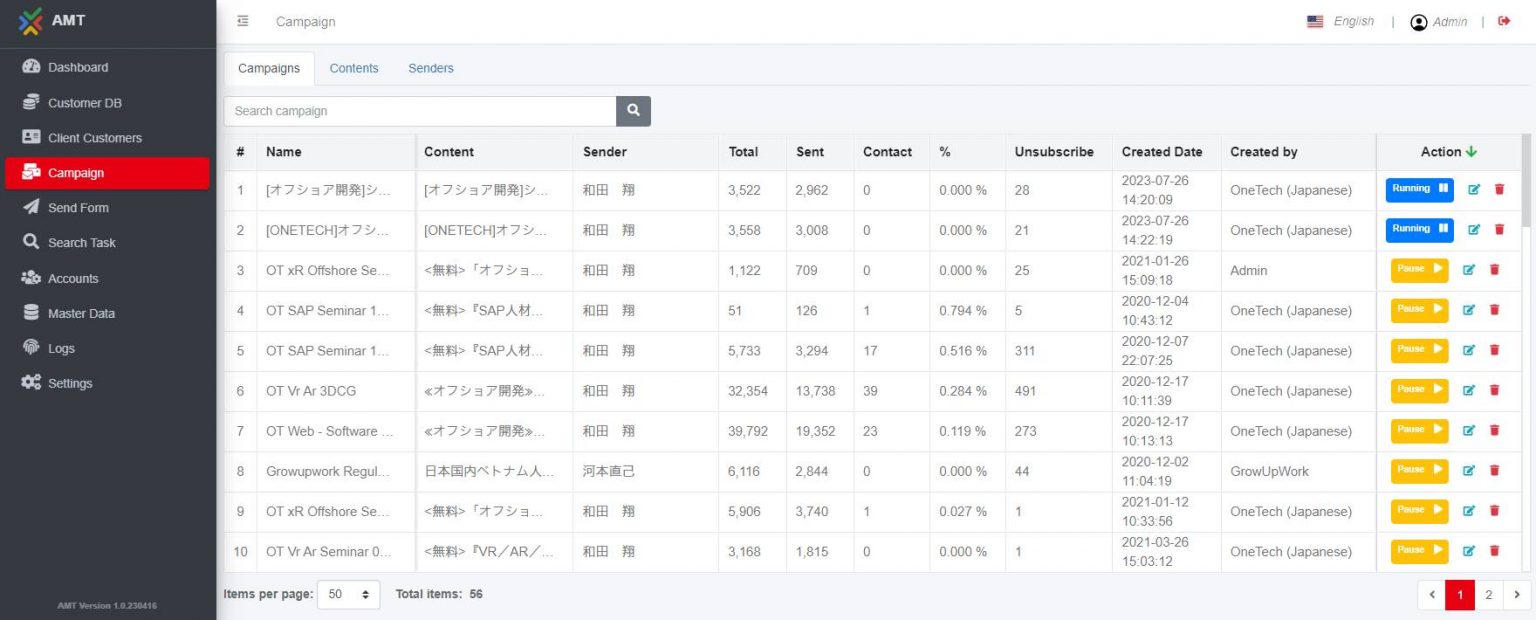Resume paused Growupwork campaign row 8

[1419, 470]
